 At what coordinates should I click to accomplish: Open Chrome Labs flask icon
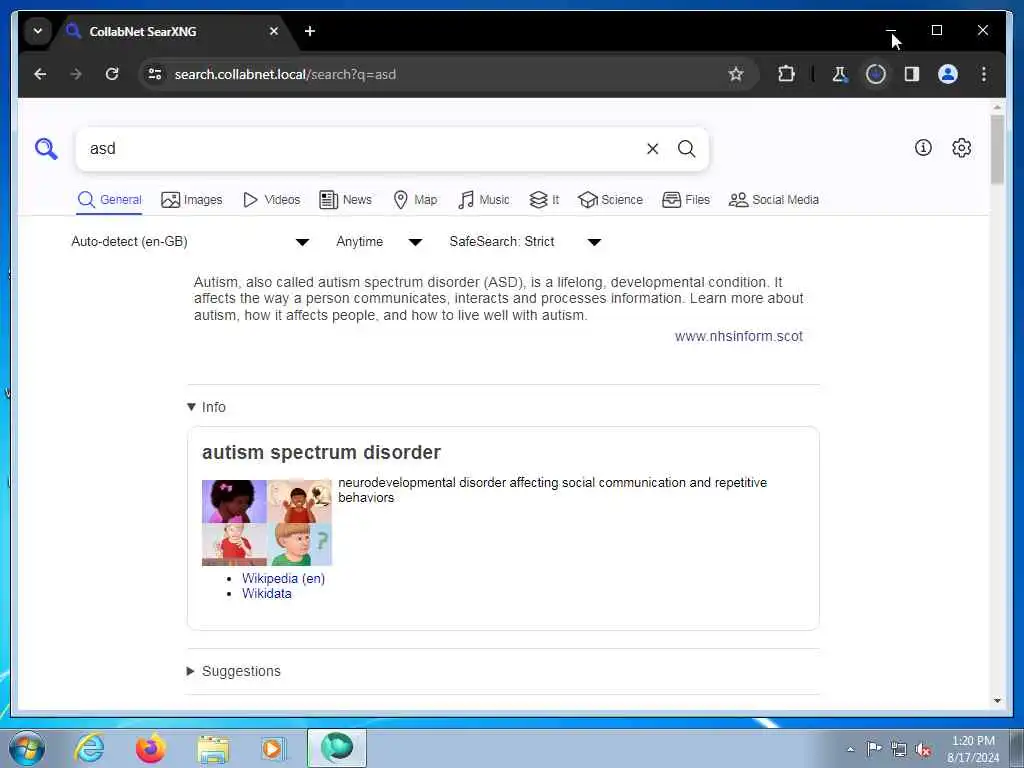[839, 74]
